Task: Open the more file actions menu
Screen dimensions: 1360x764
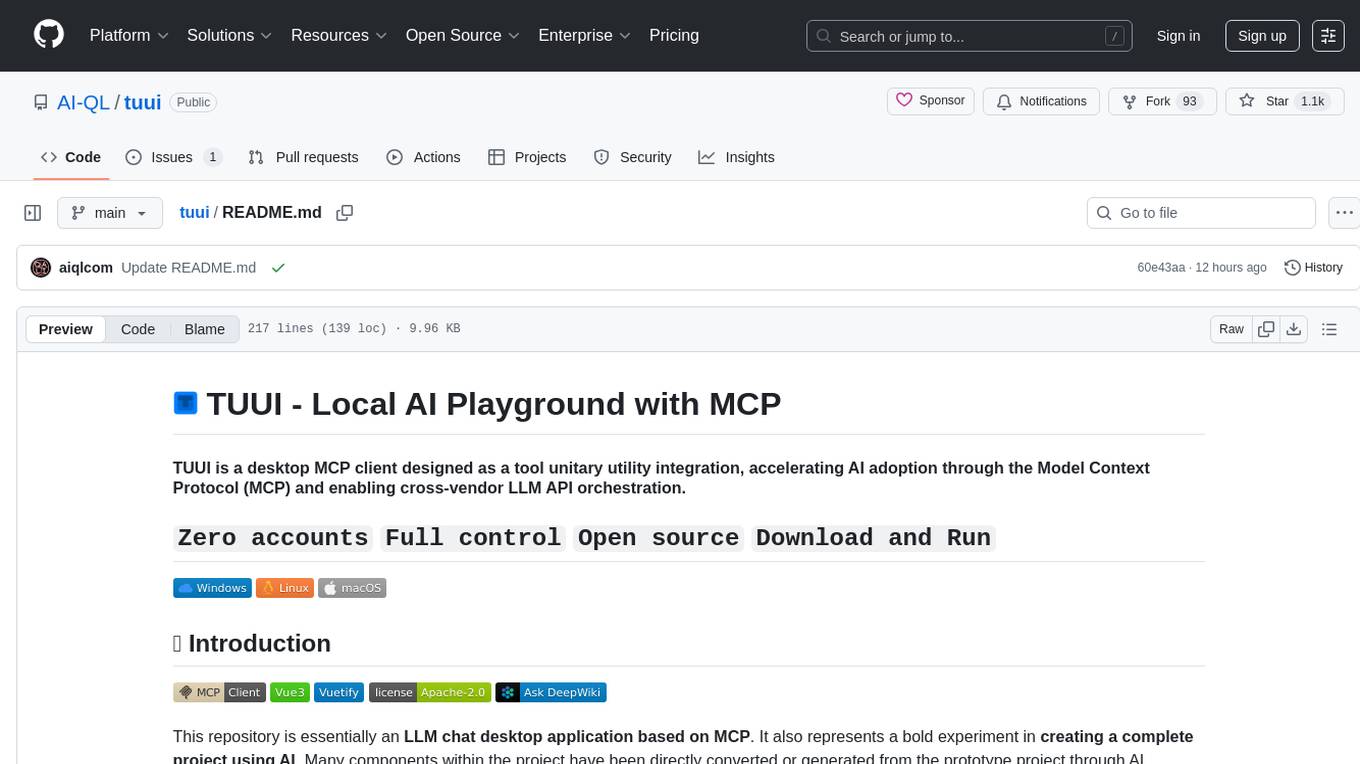Action: pyautogui.click(x=1344, y=213)
